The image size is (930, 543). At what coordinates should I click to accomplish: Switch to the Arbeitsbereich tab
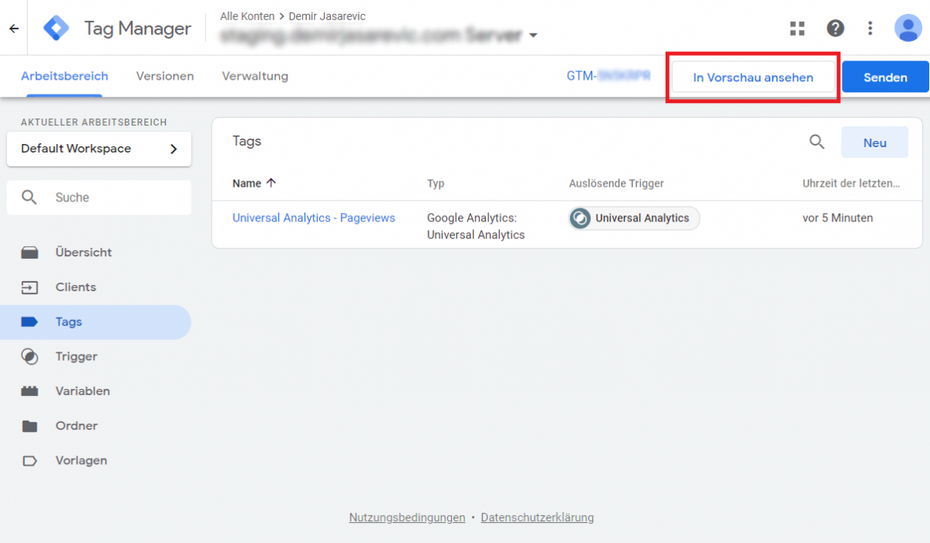65,76
